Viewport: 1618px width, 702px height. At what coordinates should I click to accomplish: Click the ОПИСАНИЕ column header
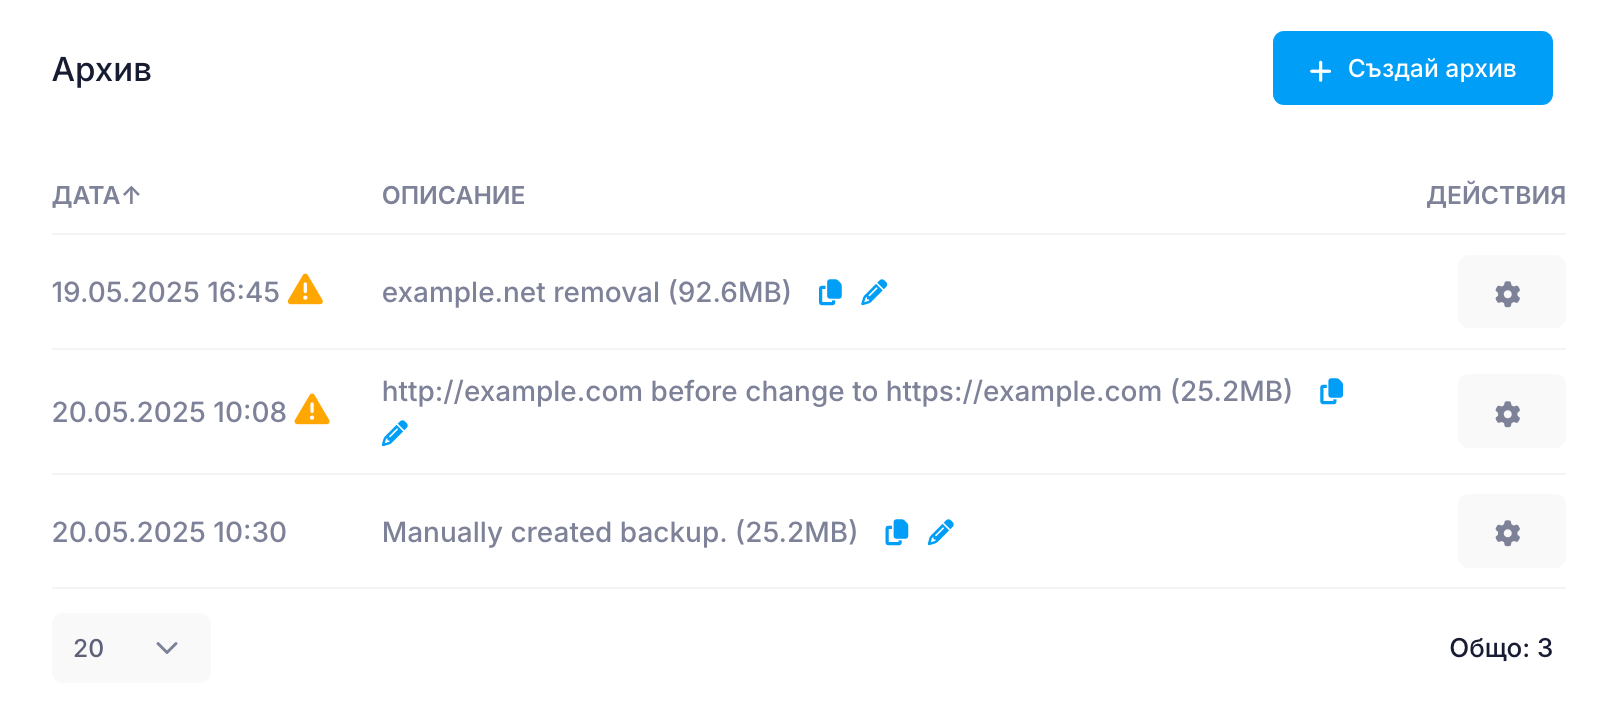[x=453, y=195]
